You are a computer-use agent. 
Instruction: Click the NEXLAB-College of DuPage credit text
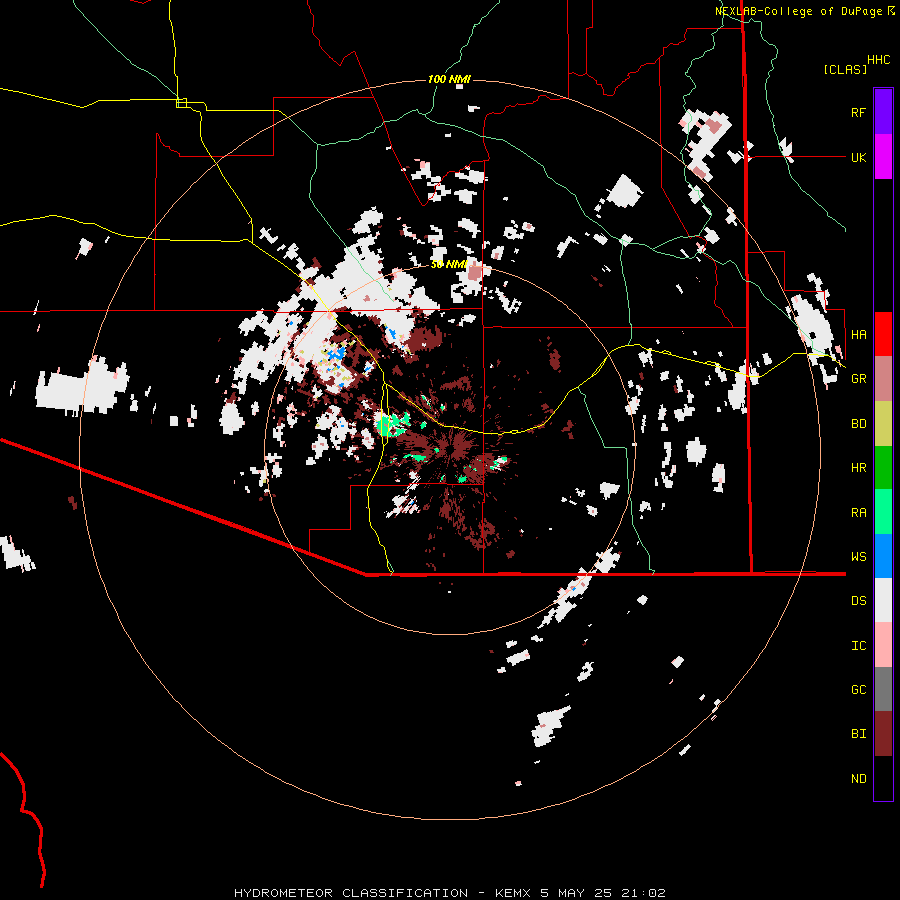tap(798, 11)
